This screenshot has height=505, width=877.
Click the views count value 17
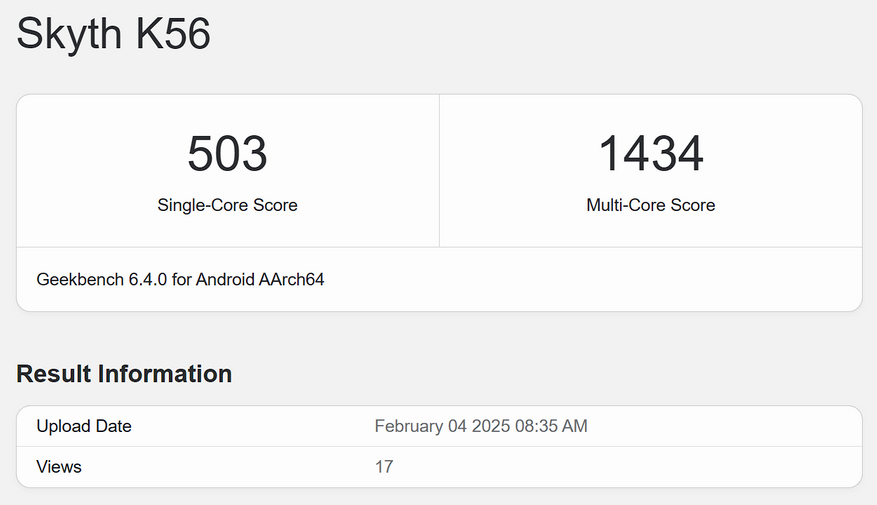click(x=384, y=467)
